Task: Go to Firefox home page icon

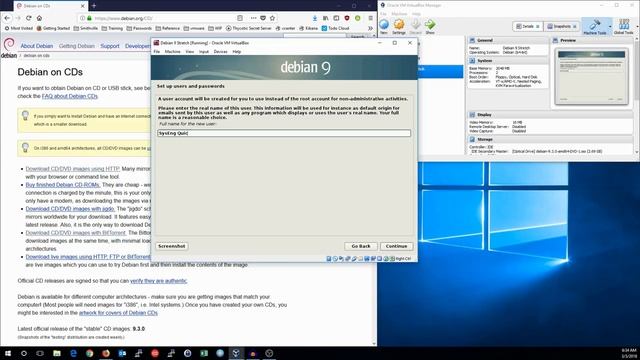Action: [39, 18]
